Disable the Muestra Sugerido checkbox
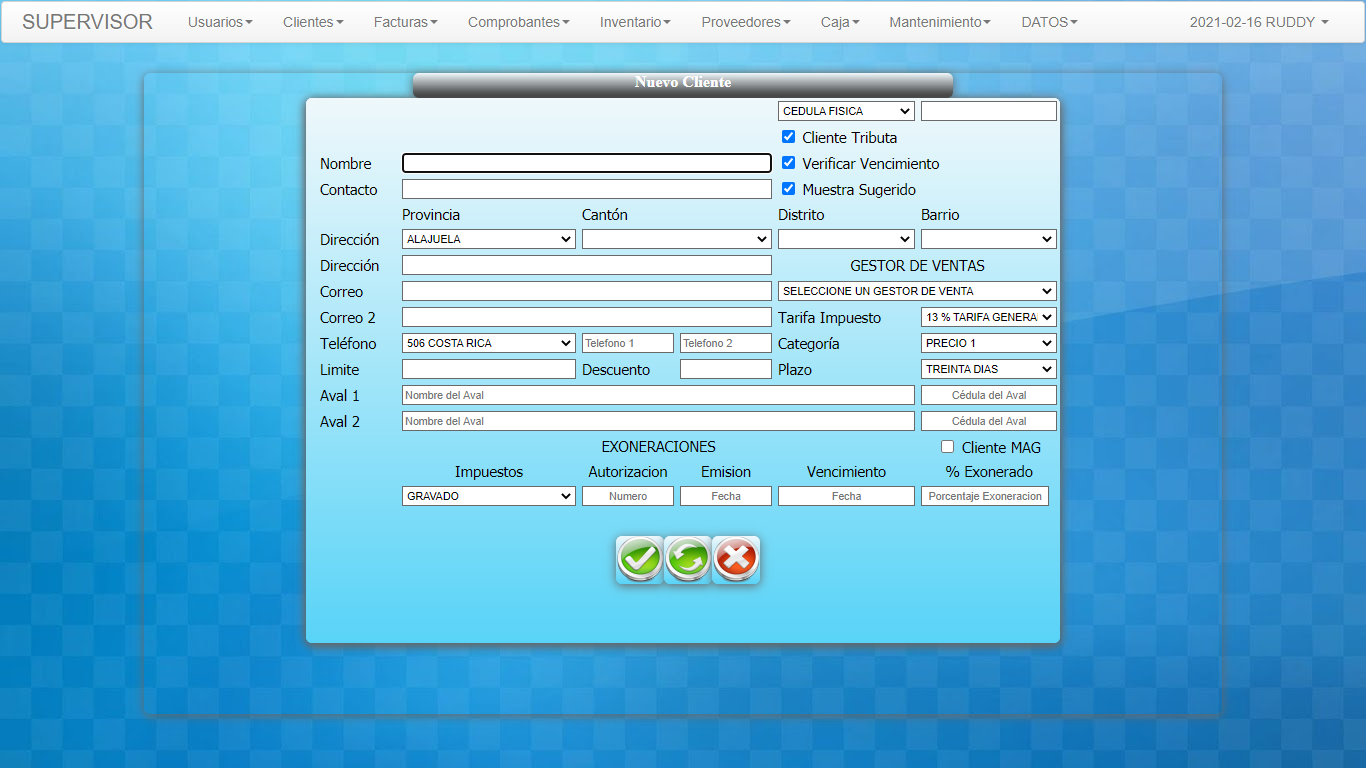 tap(789, 189)
